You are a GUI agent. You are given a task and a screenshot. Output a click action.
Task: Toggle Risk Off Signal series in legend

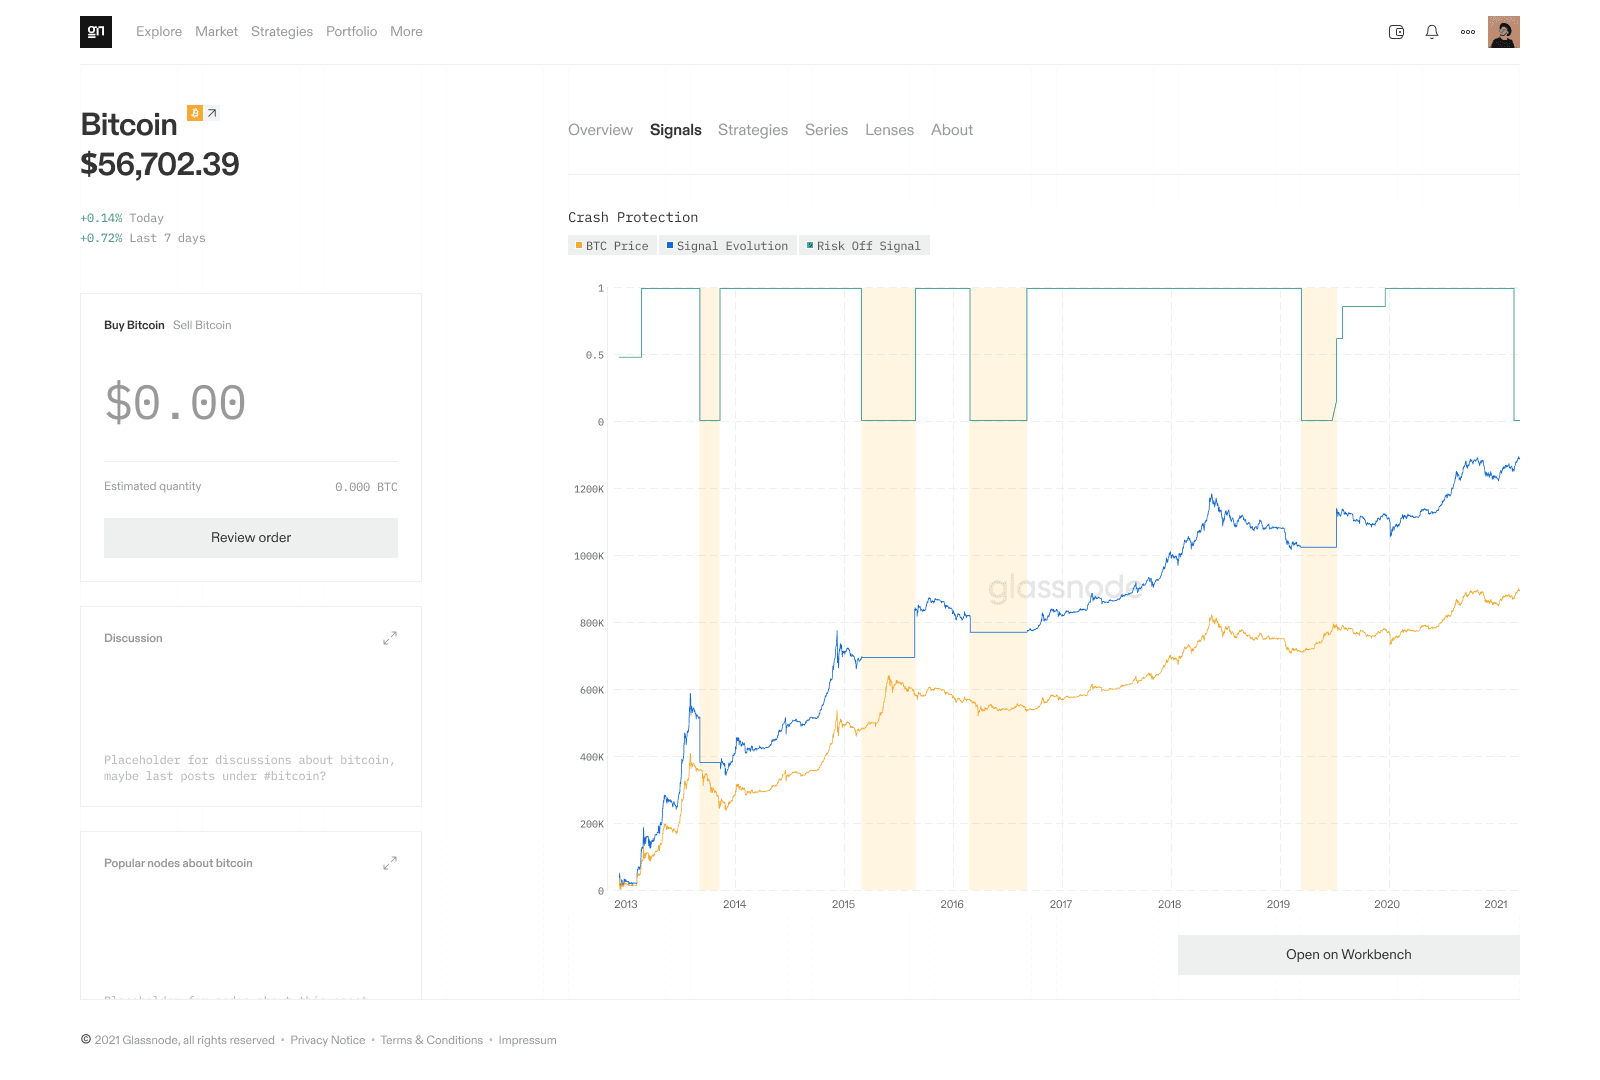(864, 246)
